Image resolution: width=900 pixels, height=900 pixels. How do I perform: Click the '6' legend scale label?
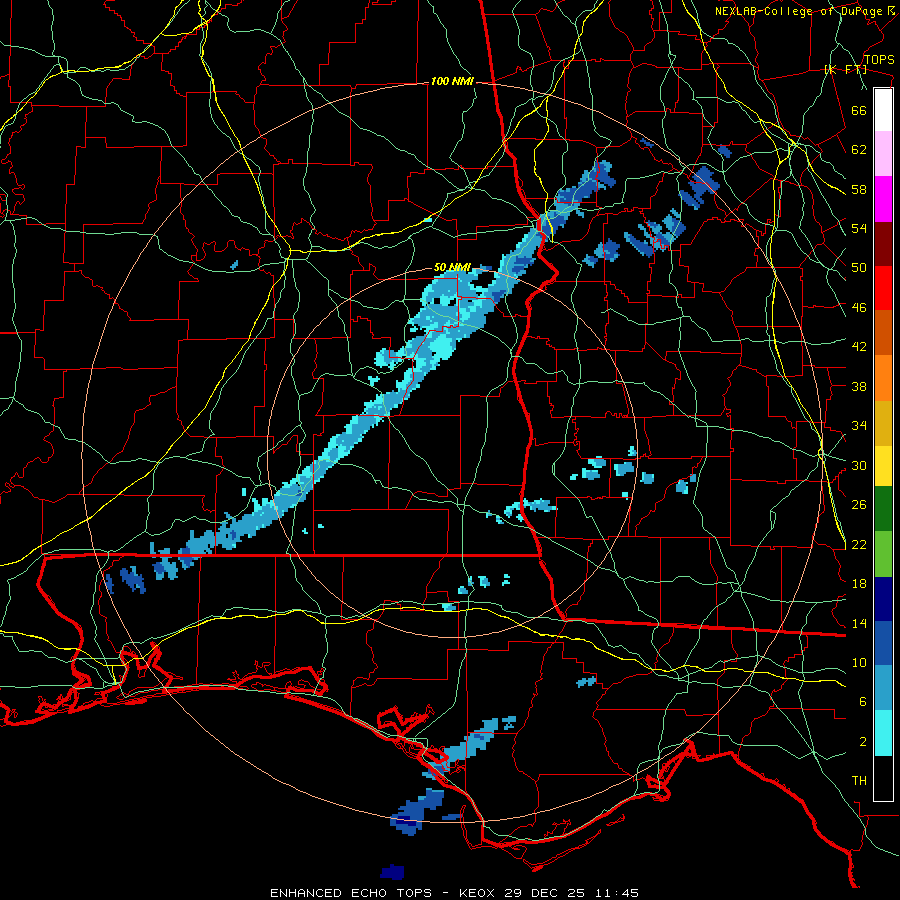pyautogui.click(x=863, y=703)
